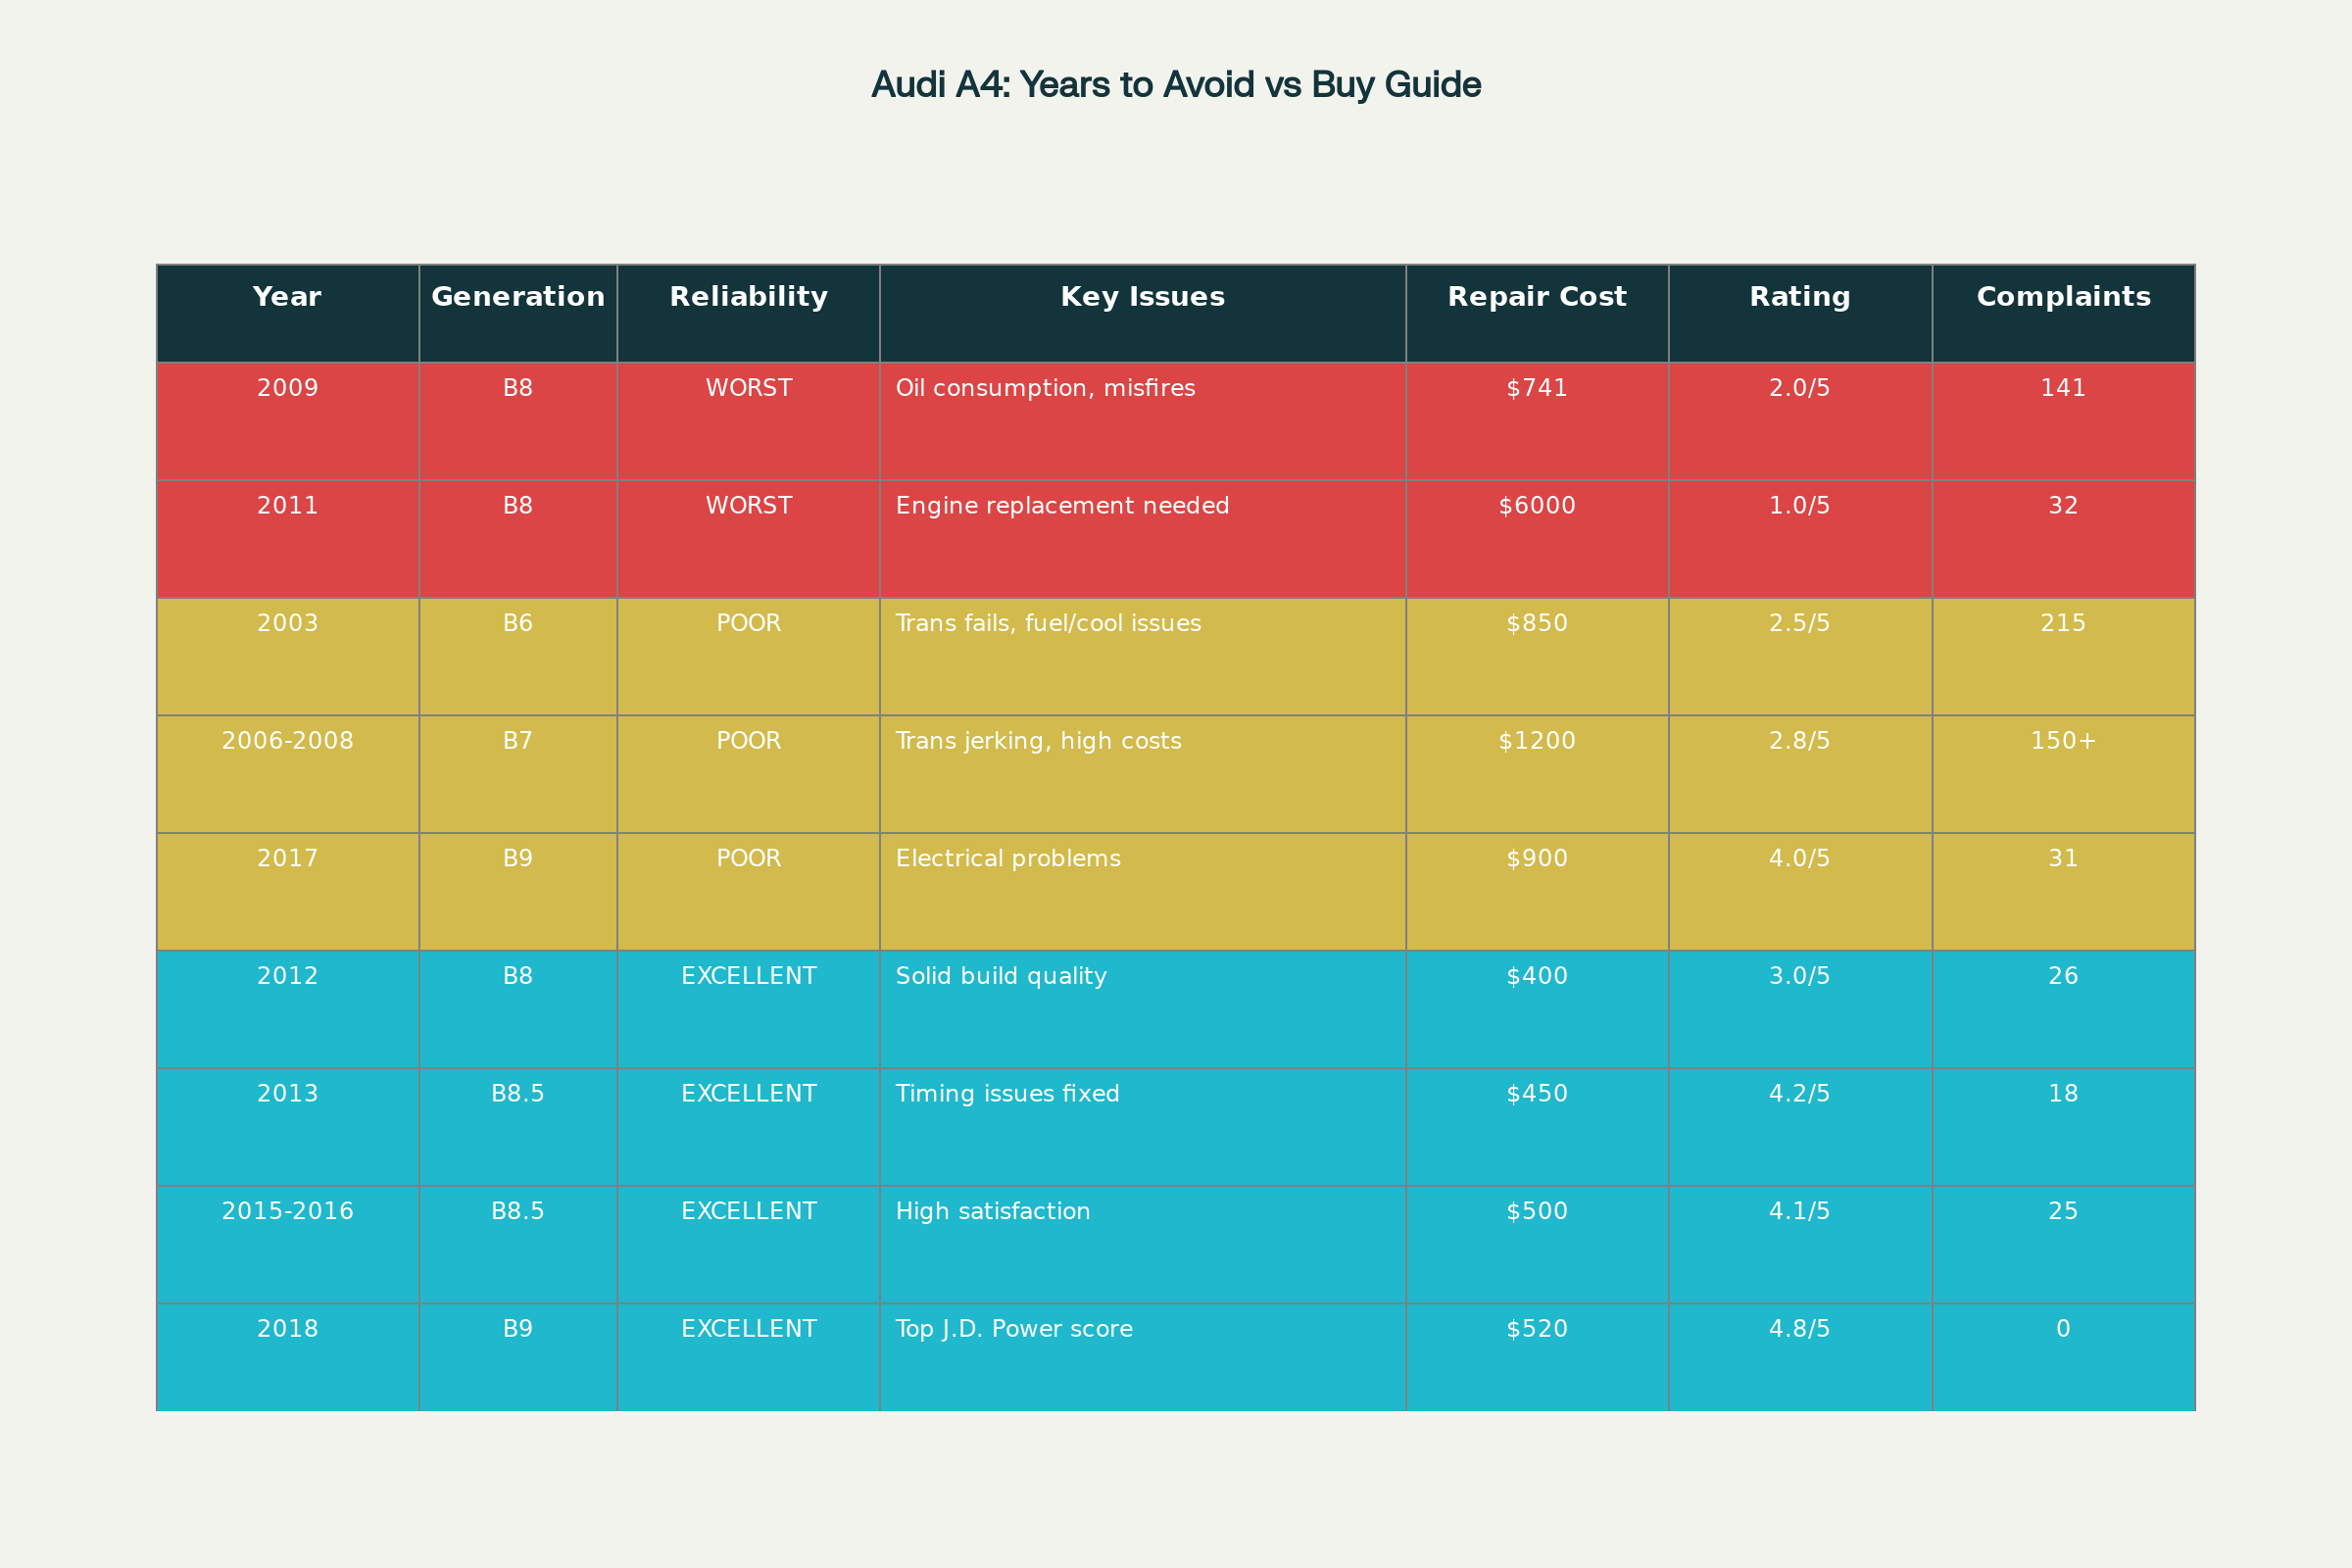Click the '18' complaints value
Viewport: 2352px width, 1568px height.
pyautogui.click(x=2064, y=1094)
